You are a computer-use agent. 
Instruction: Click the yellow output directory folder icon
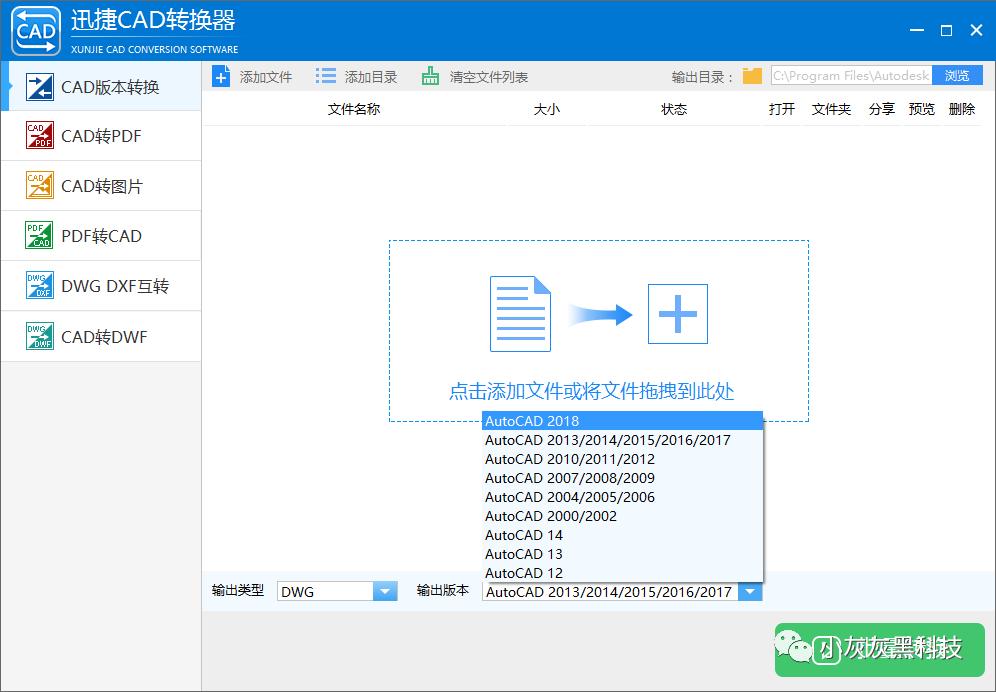(751, 74)
